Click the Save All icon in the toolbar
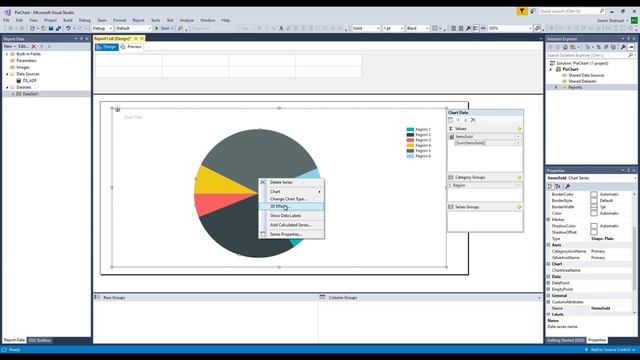 [58, 28]
